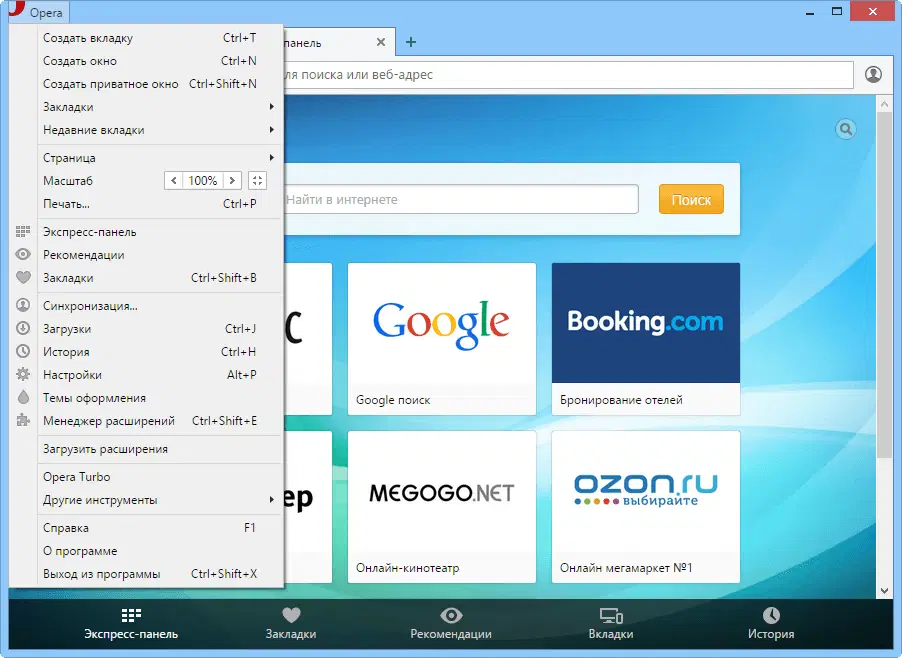Increase zoom with right arrow
The height and width of the screenshot is (658, 902).
coord(232,181)
